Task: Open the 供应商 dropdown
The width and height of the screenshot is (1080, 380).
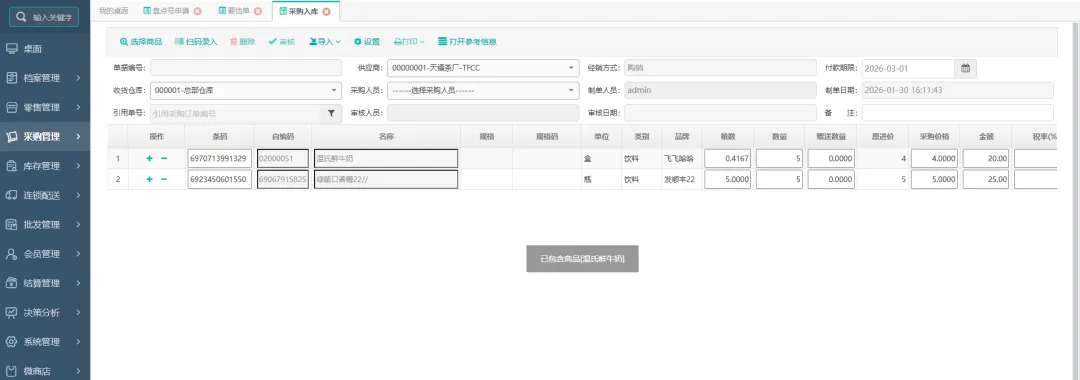Action: tap(484, 68)
